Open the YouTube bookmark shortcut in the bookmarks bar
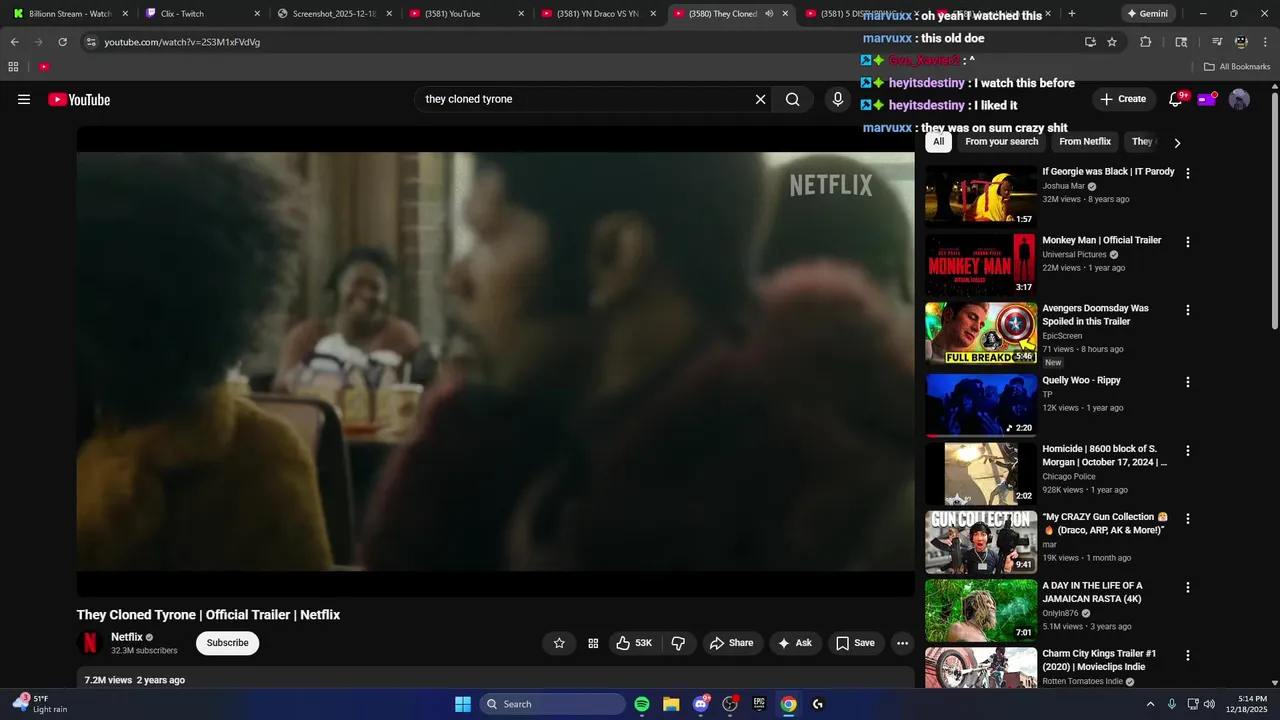This screenshot has height=720, width=1280. [x=44, y=67]
